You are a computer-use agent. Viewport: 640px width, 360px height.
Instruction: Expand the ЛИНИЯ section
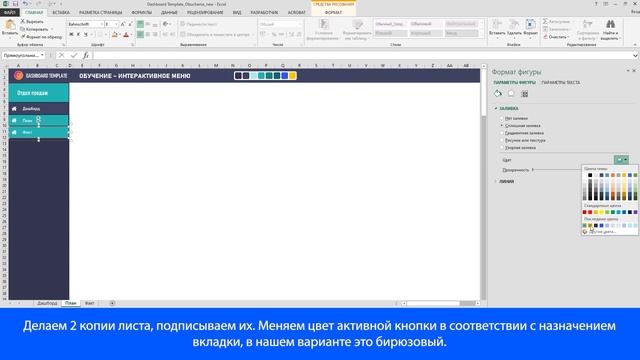pos(496,181)
